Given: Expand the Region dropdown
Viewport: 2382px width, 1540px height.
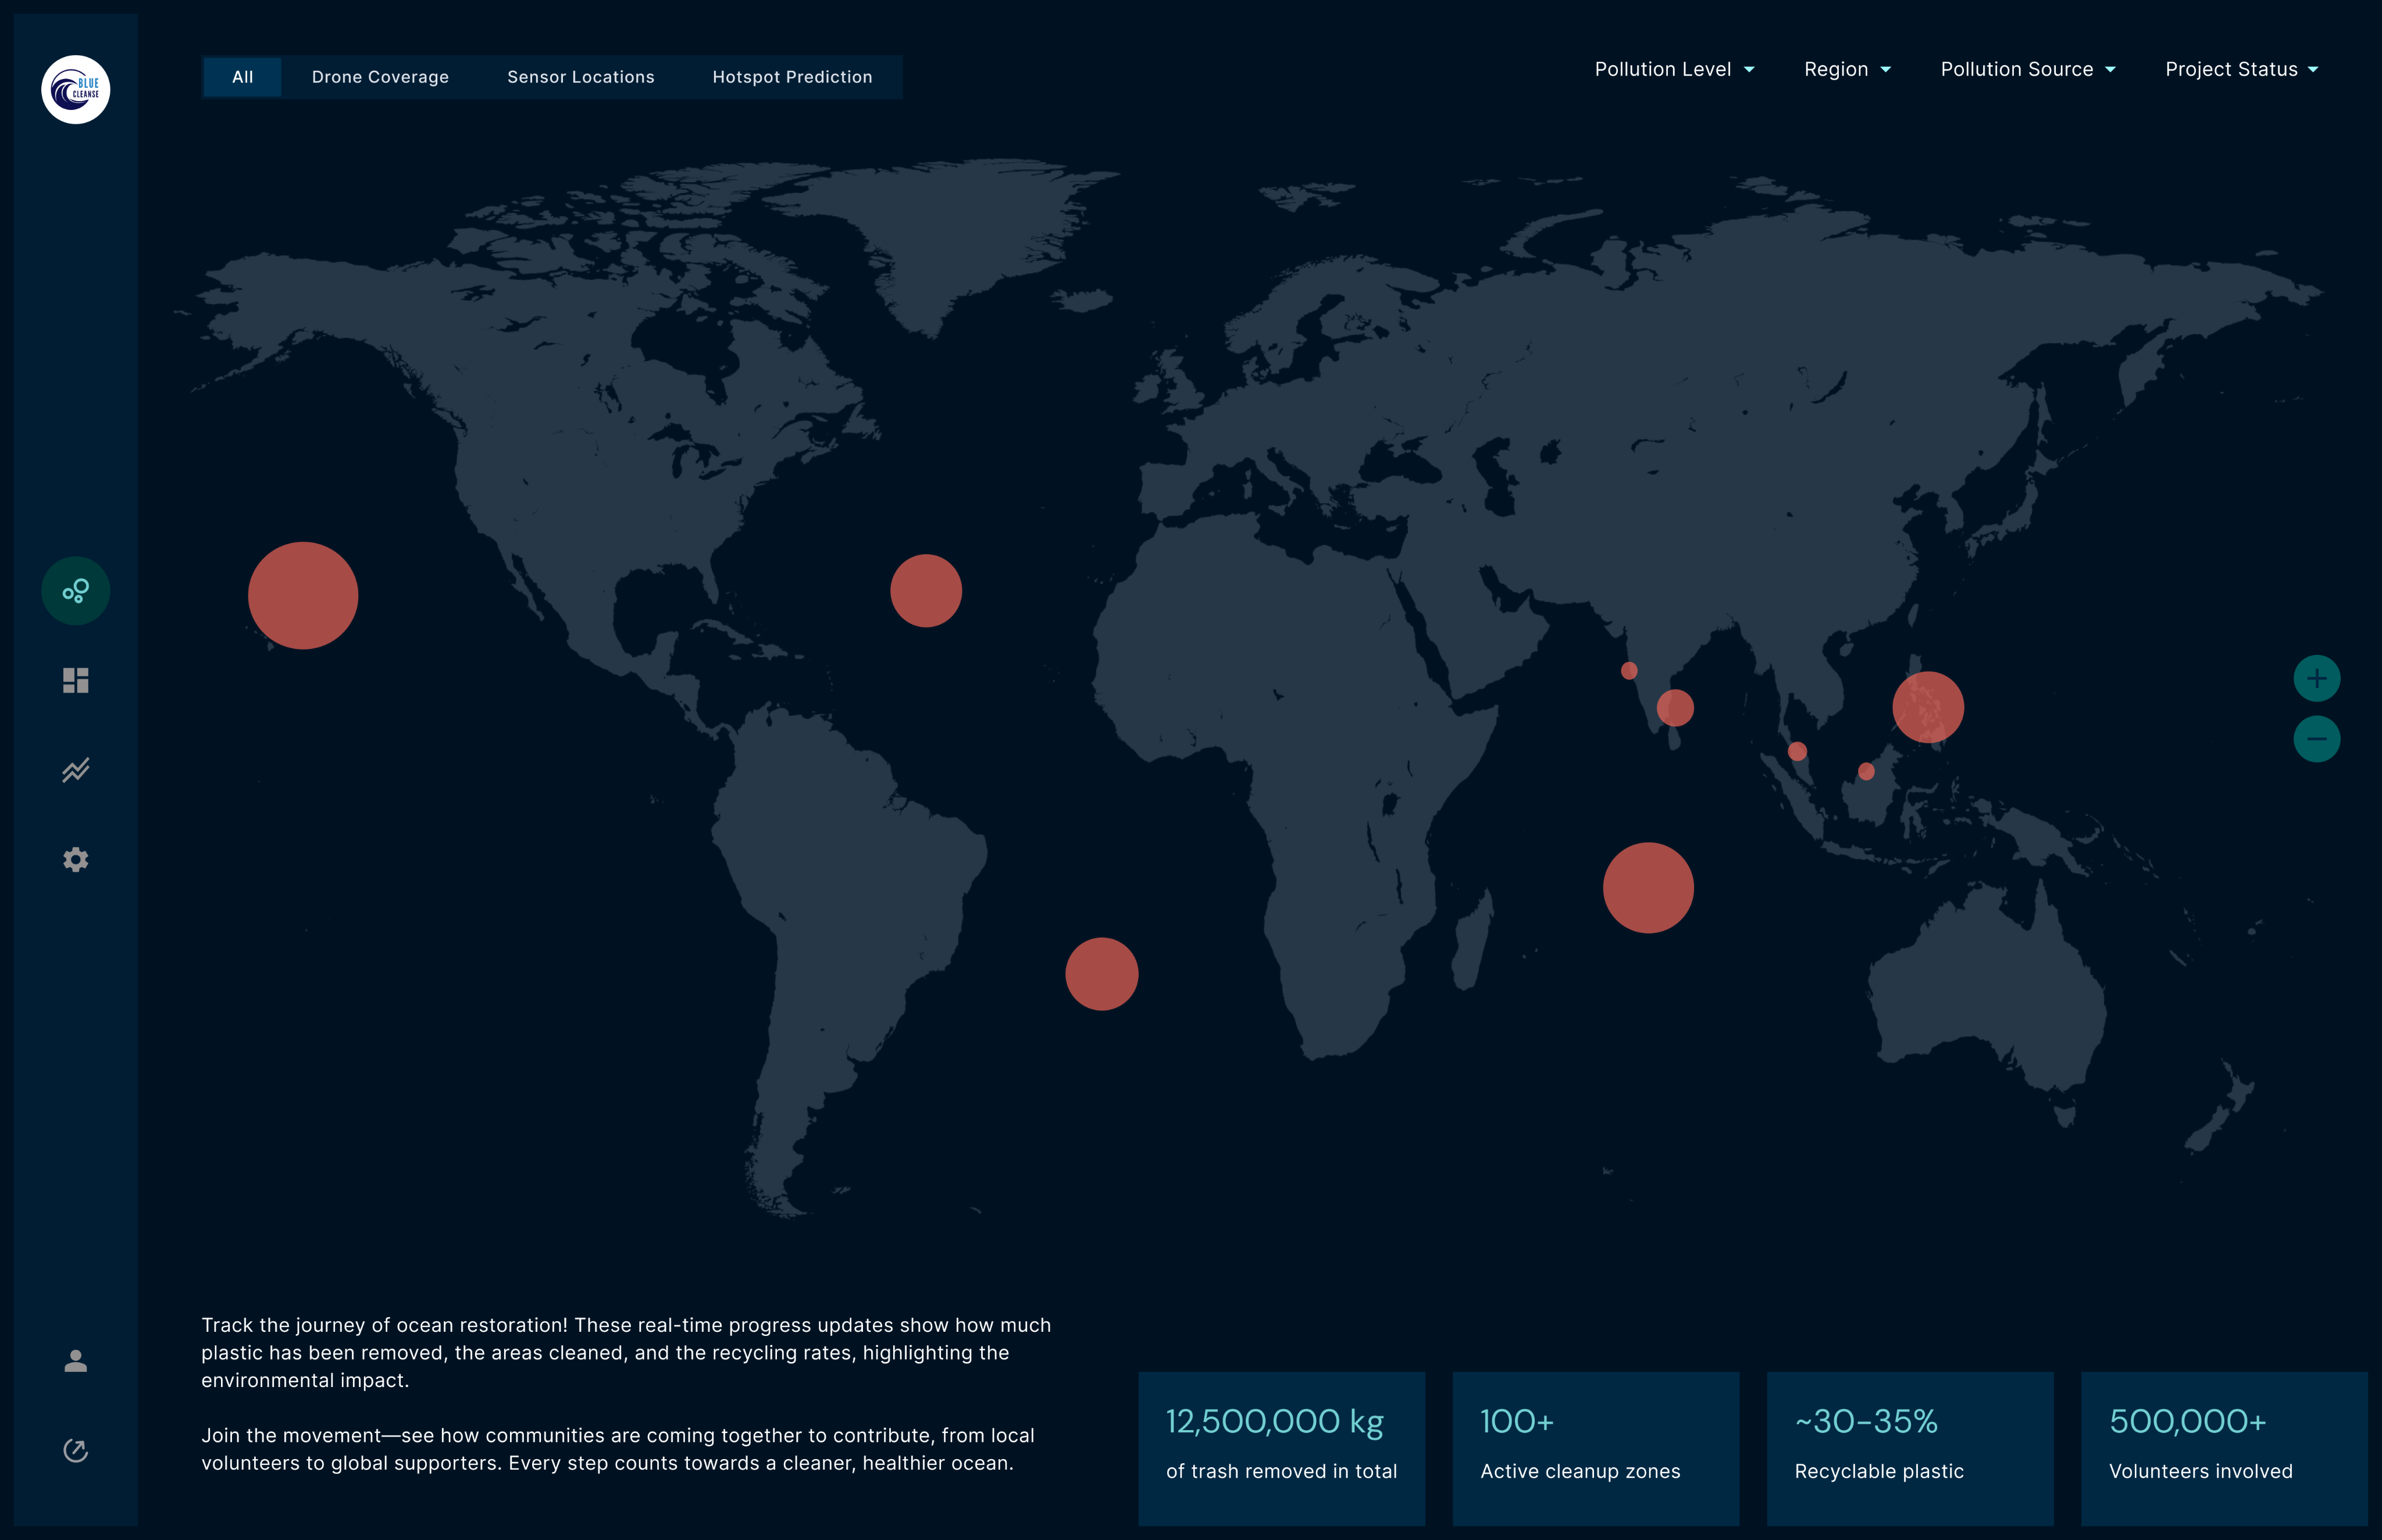Looking at the screenshot, I should [1847, 69].
